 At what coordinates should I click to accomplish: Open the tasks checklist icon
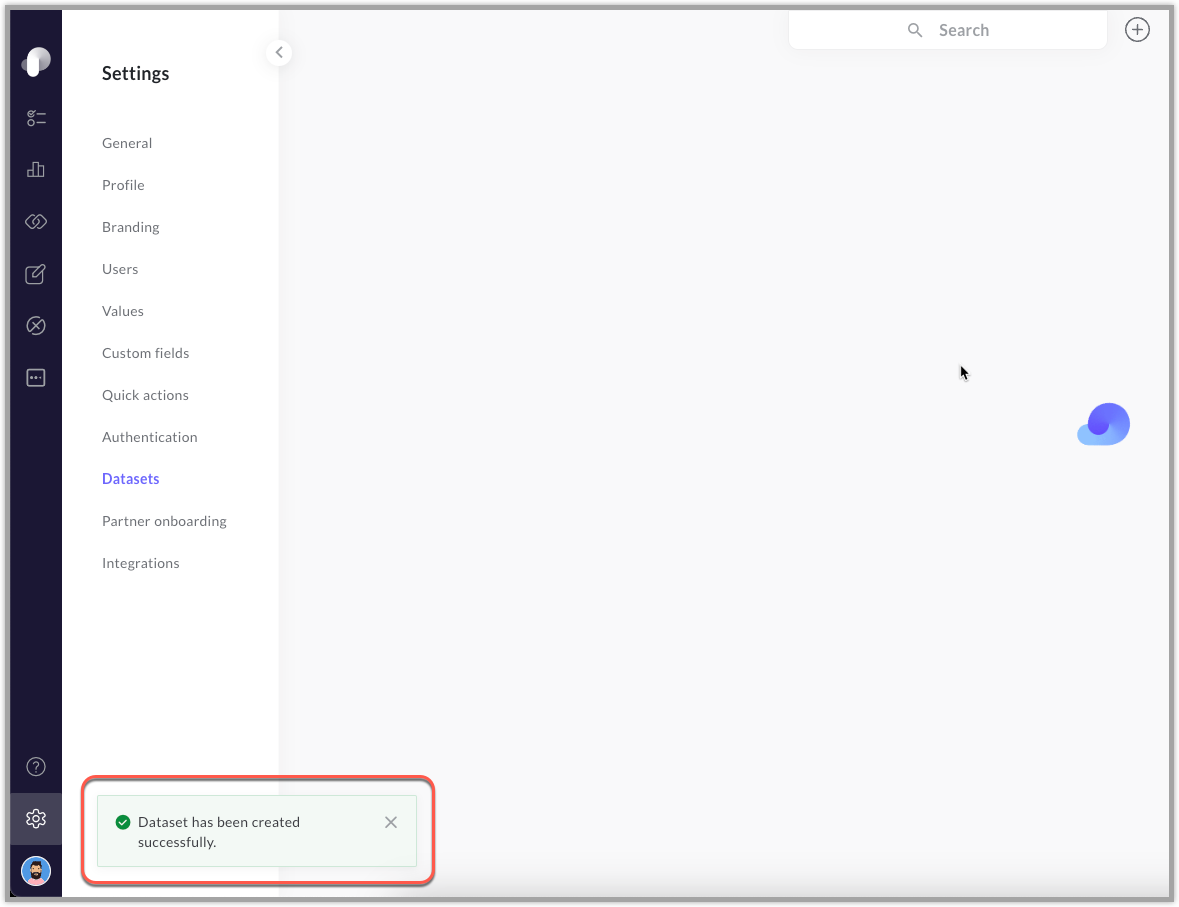[x=36, y=118]
